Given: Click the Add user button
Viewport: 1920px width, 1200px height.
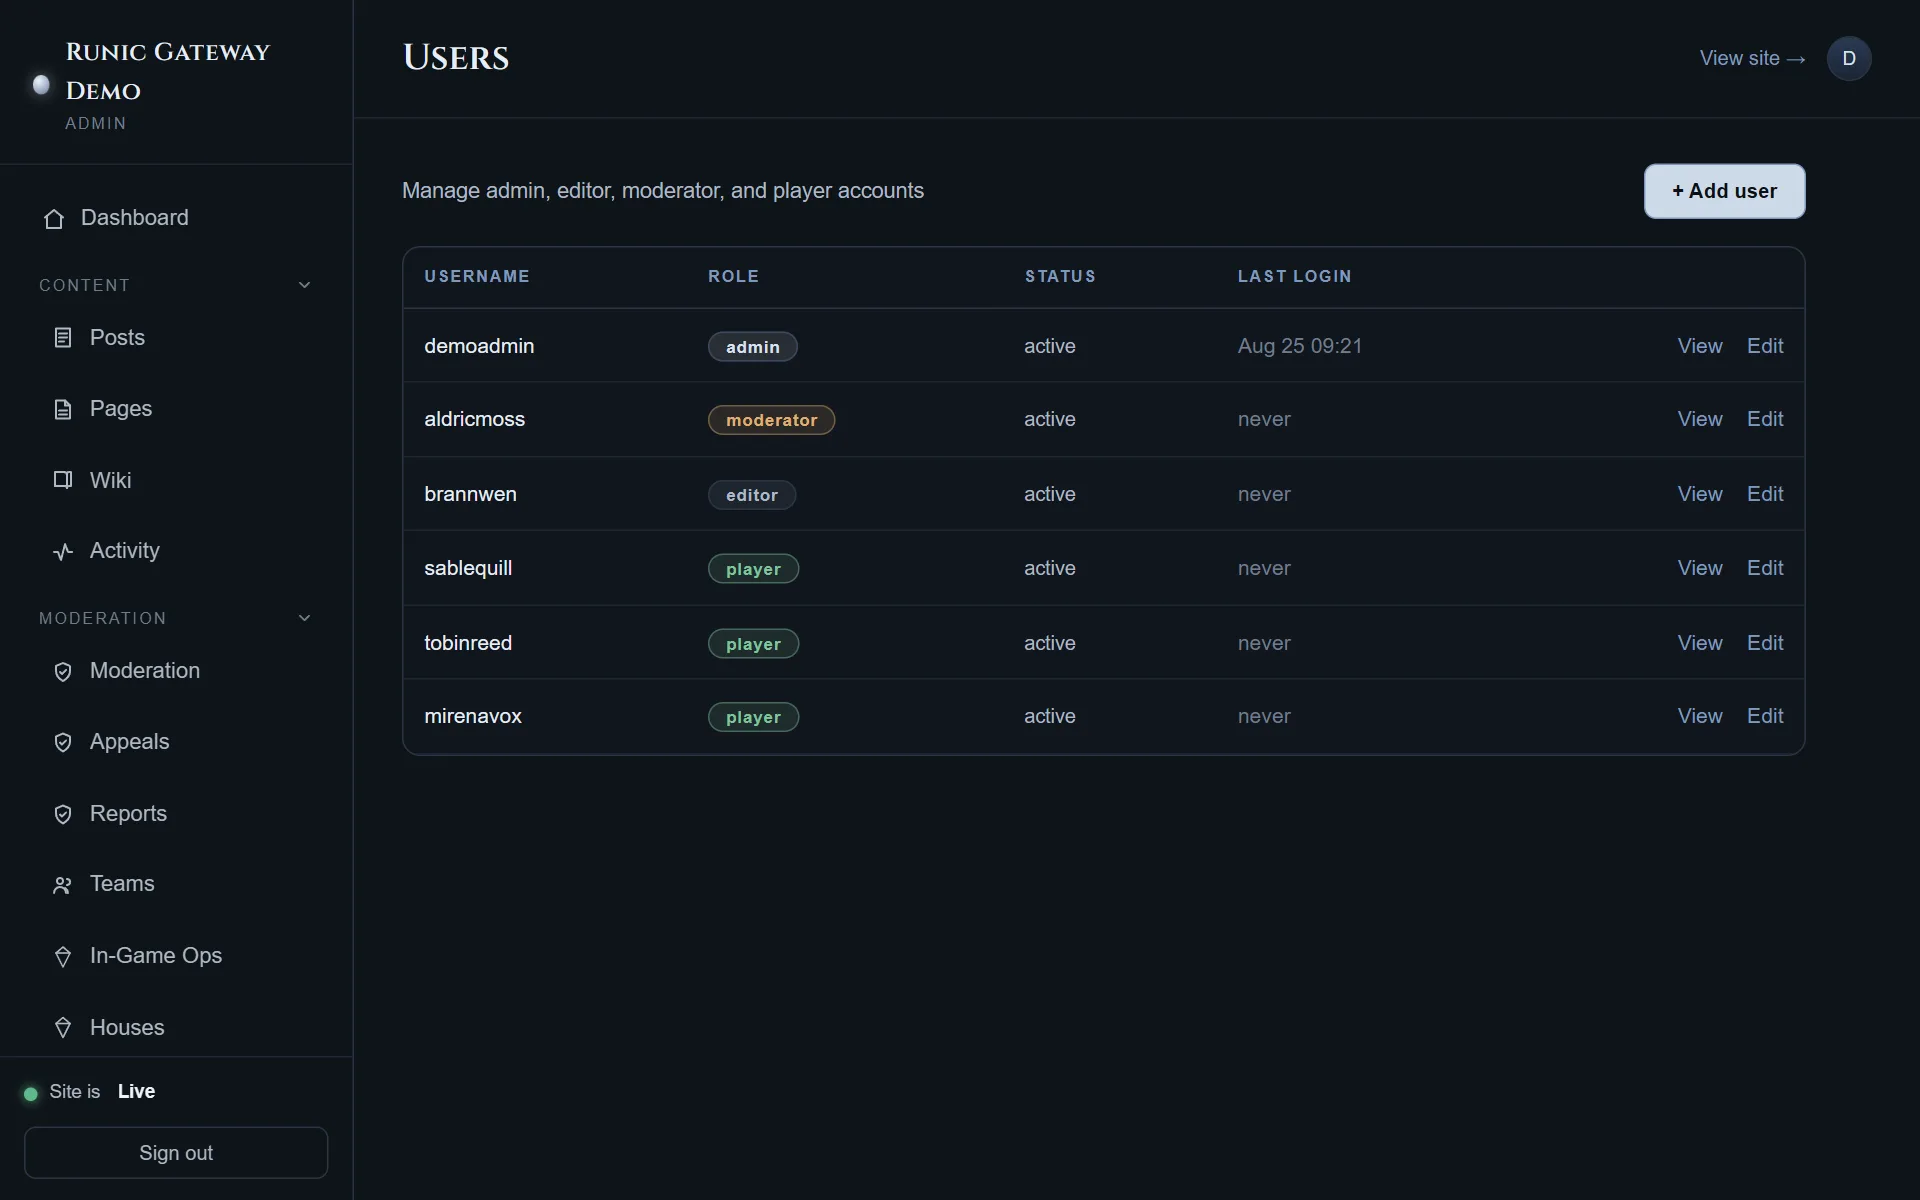Looking at the screenshot, I should (1724, 191).
